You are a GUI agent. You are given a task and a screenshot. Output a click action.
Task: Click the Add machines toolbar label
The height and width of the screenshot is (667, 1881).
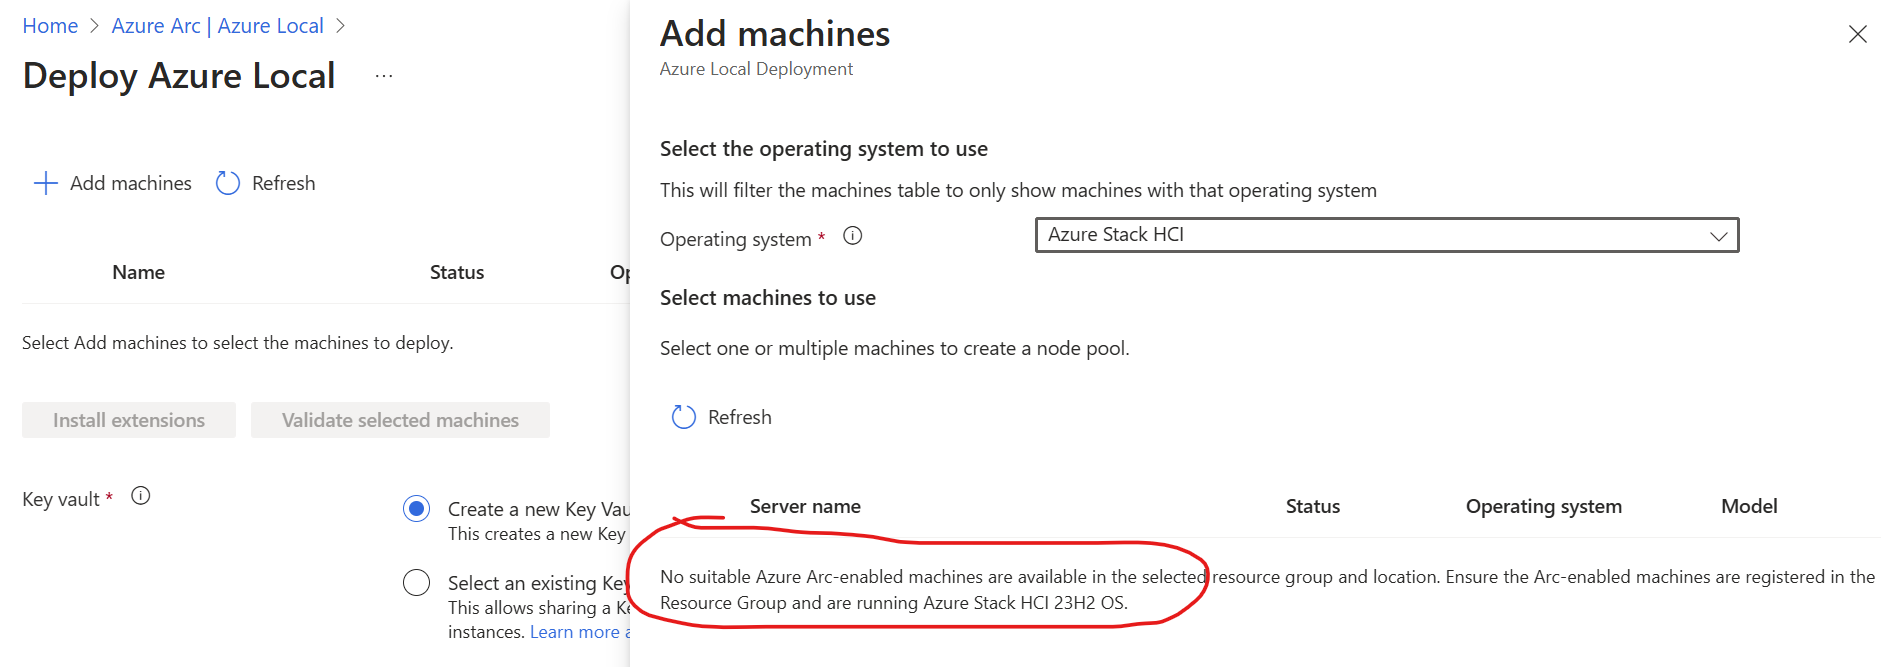131,183
